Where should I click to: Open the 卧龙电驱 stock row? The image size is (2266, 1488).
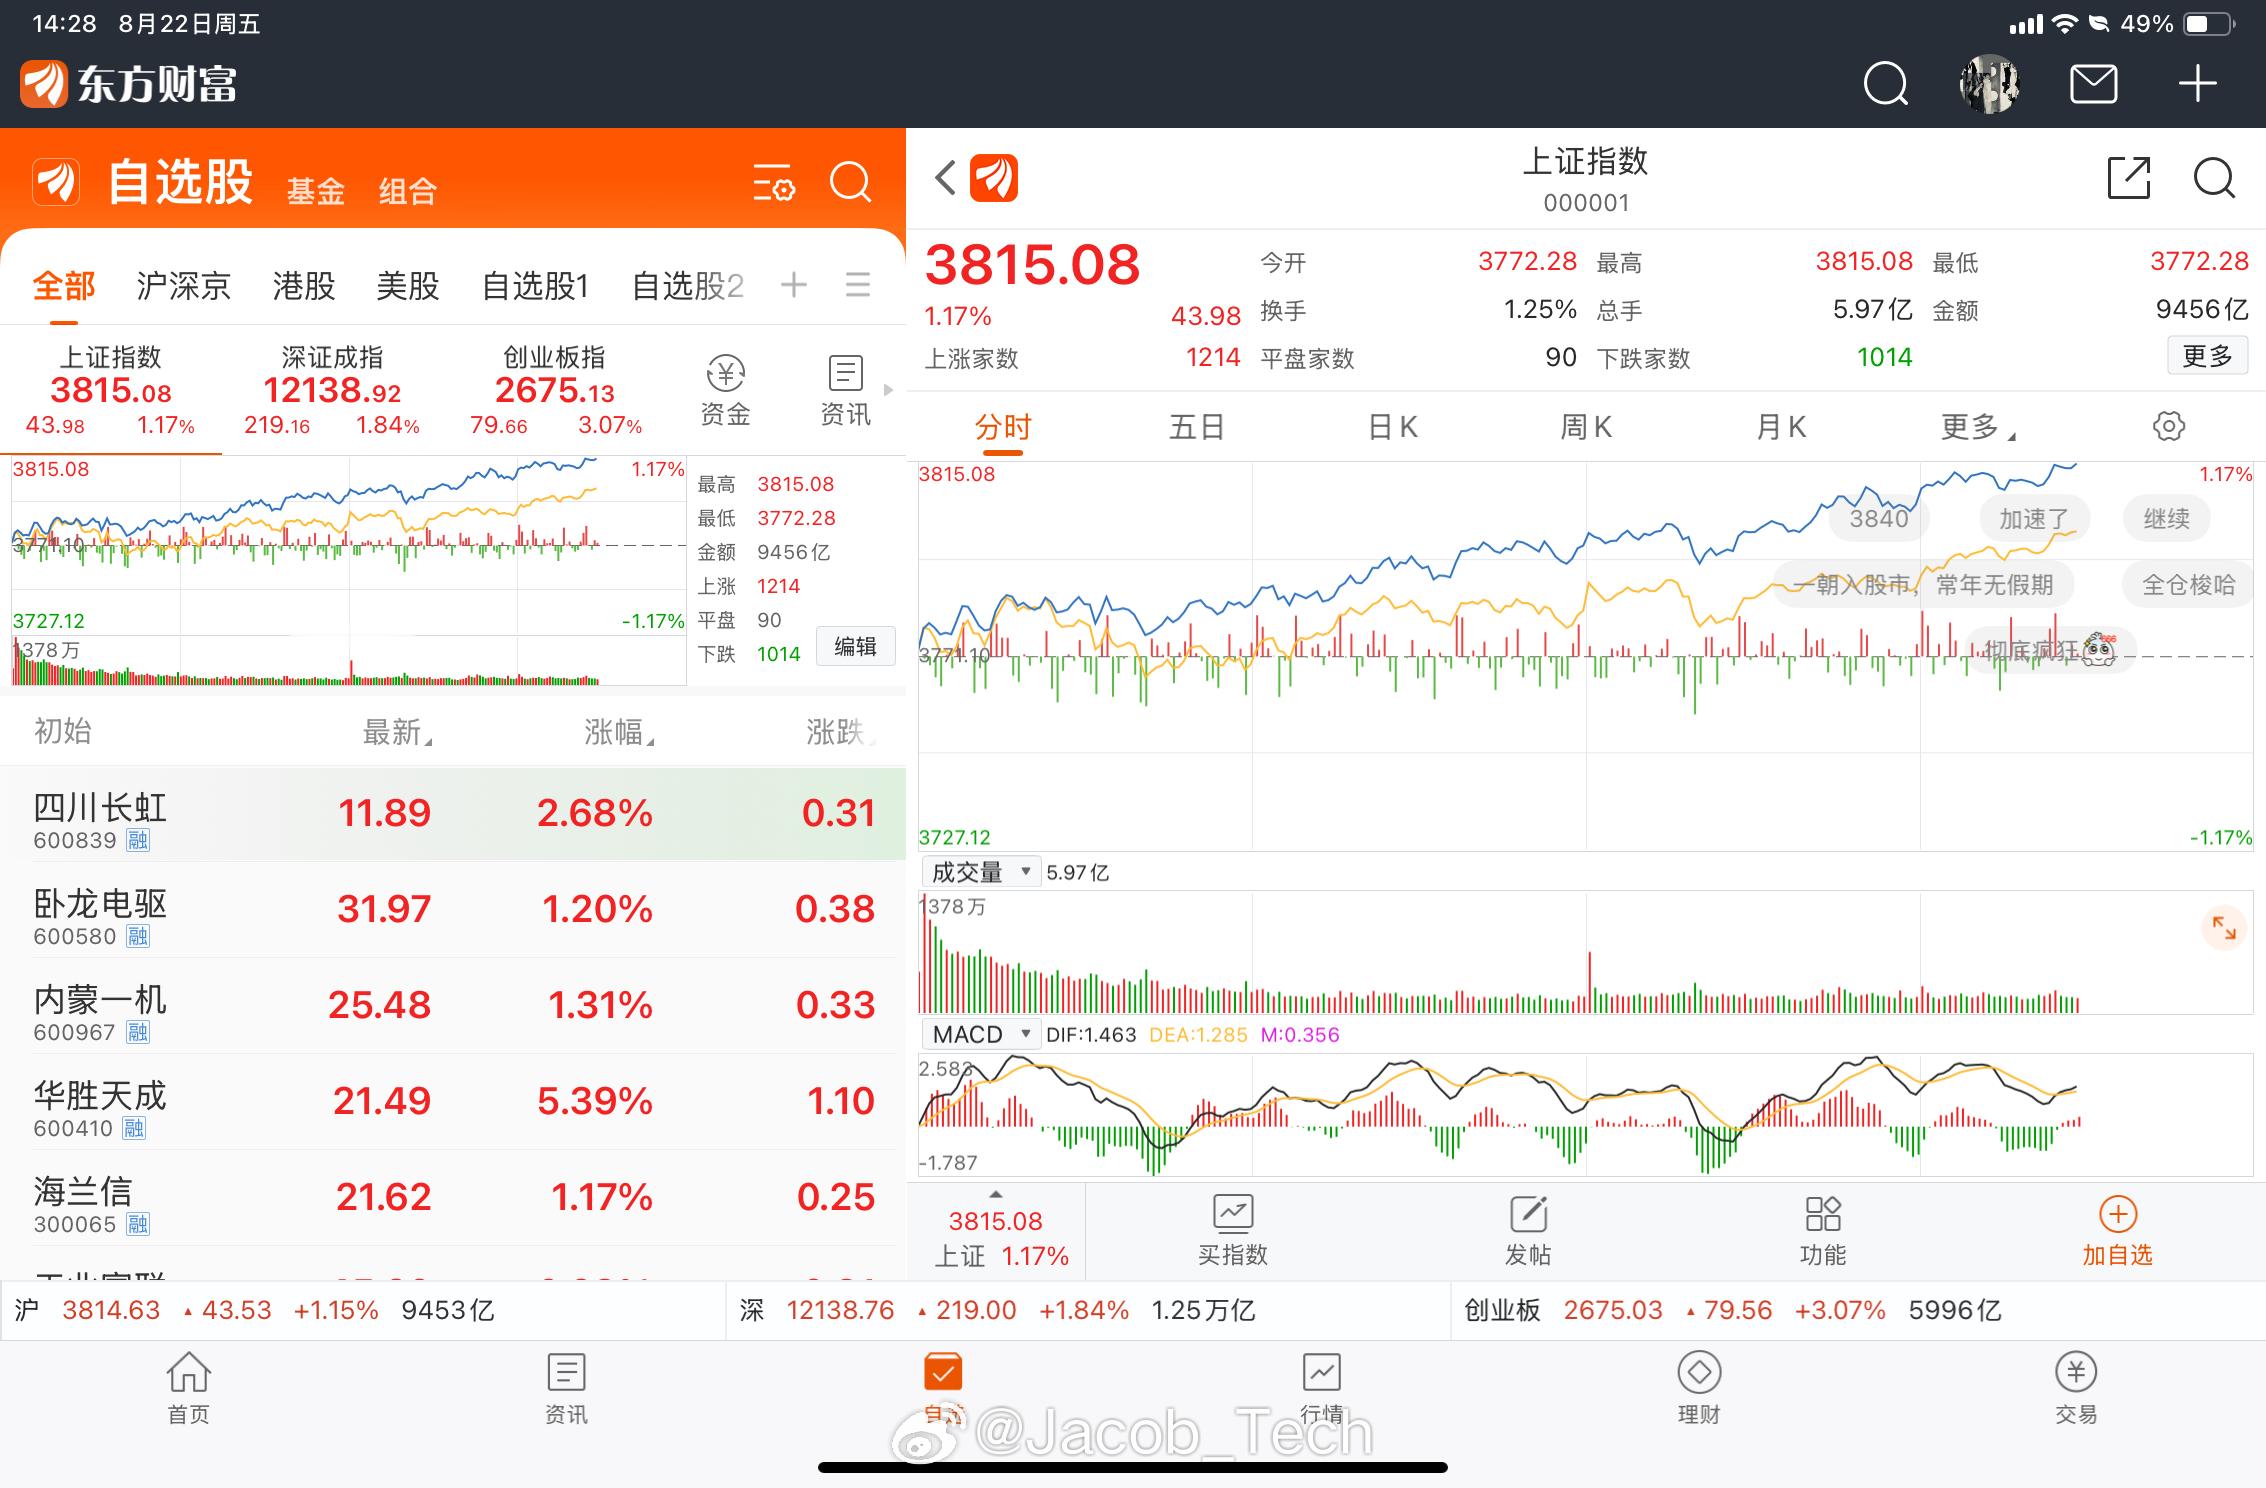[453, 910]
